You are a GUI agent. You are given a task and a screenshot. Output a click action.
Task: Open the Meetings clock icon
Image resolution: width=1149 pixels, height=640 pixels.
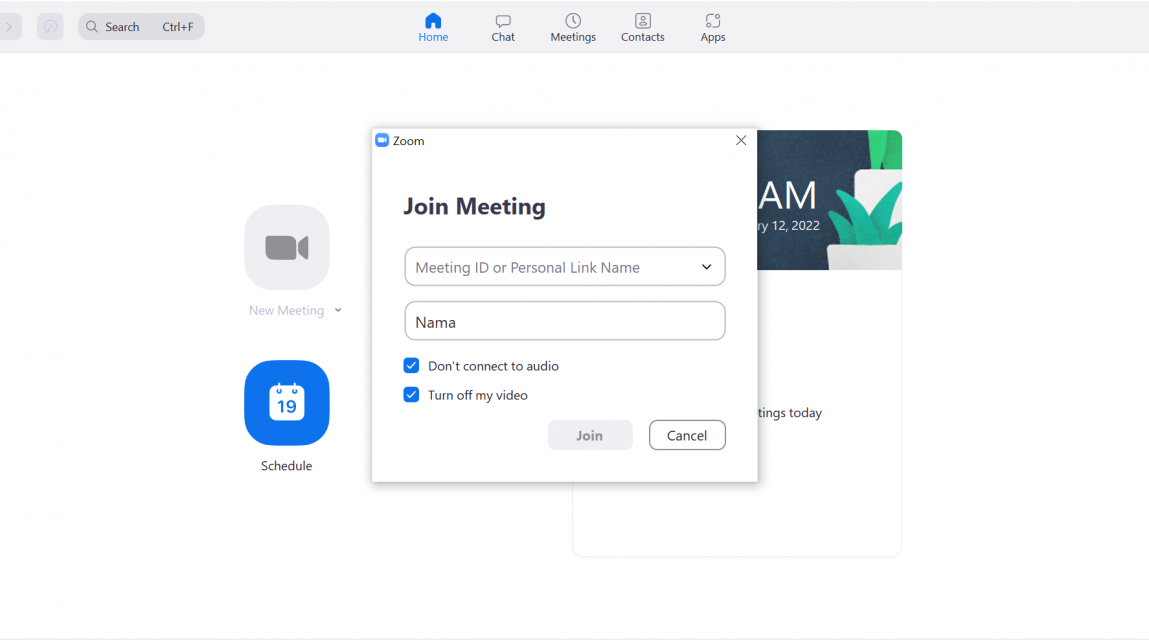pos(573,21)
